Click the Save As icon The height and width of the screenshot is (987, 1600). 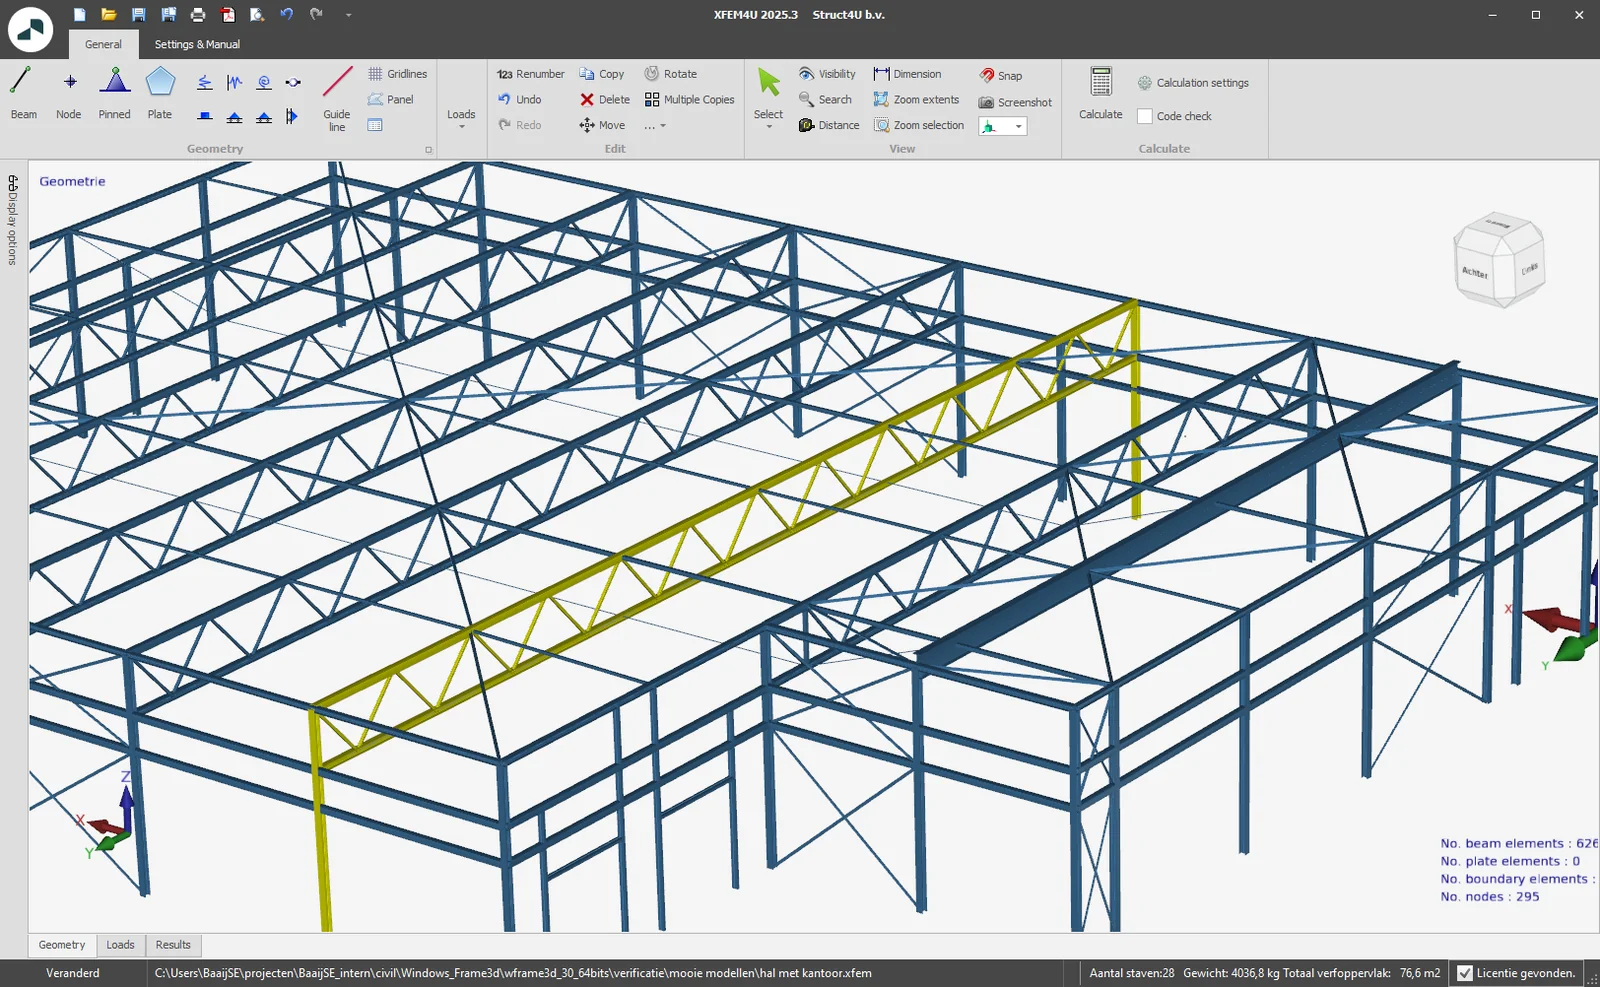[169, 15]
